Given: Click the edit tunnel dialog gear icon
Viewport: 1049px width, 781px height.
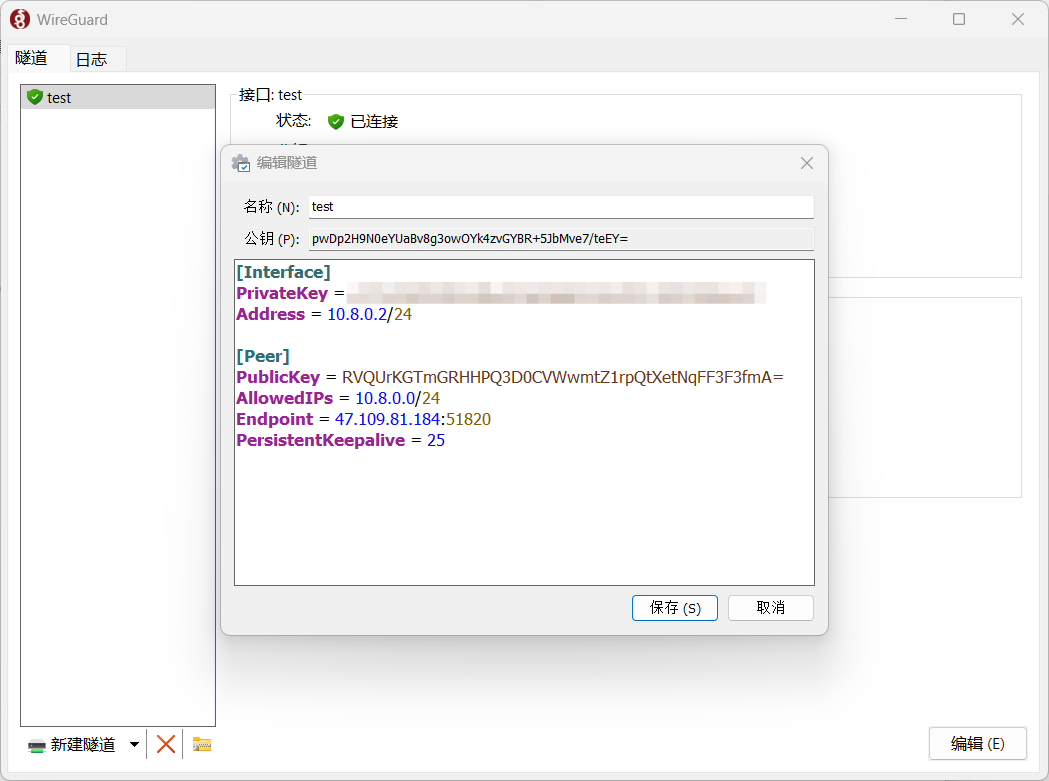Looking at the screenshot, I should pos(241,163).
